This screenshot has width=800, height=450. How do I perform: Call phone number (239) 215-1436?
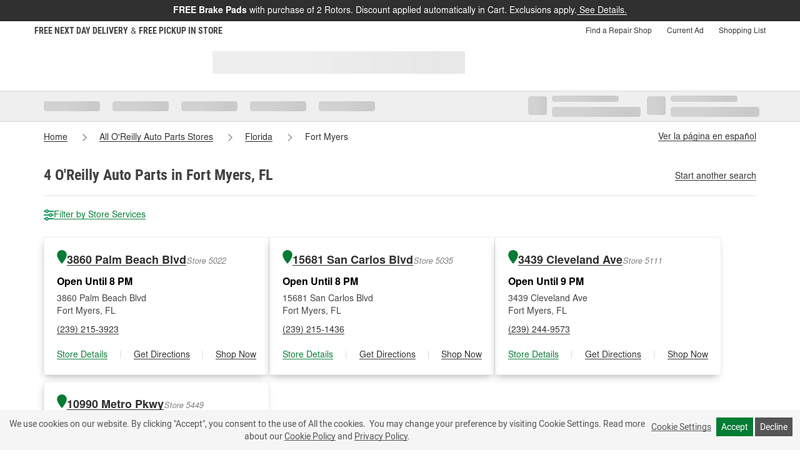(x=313, y=330)
